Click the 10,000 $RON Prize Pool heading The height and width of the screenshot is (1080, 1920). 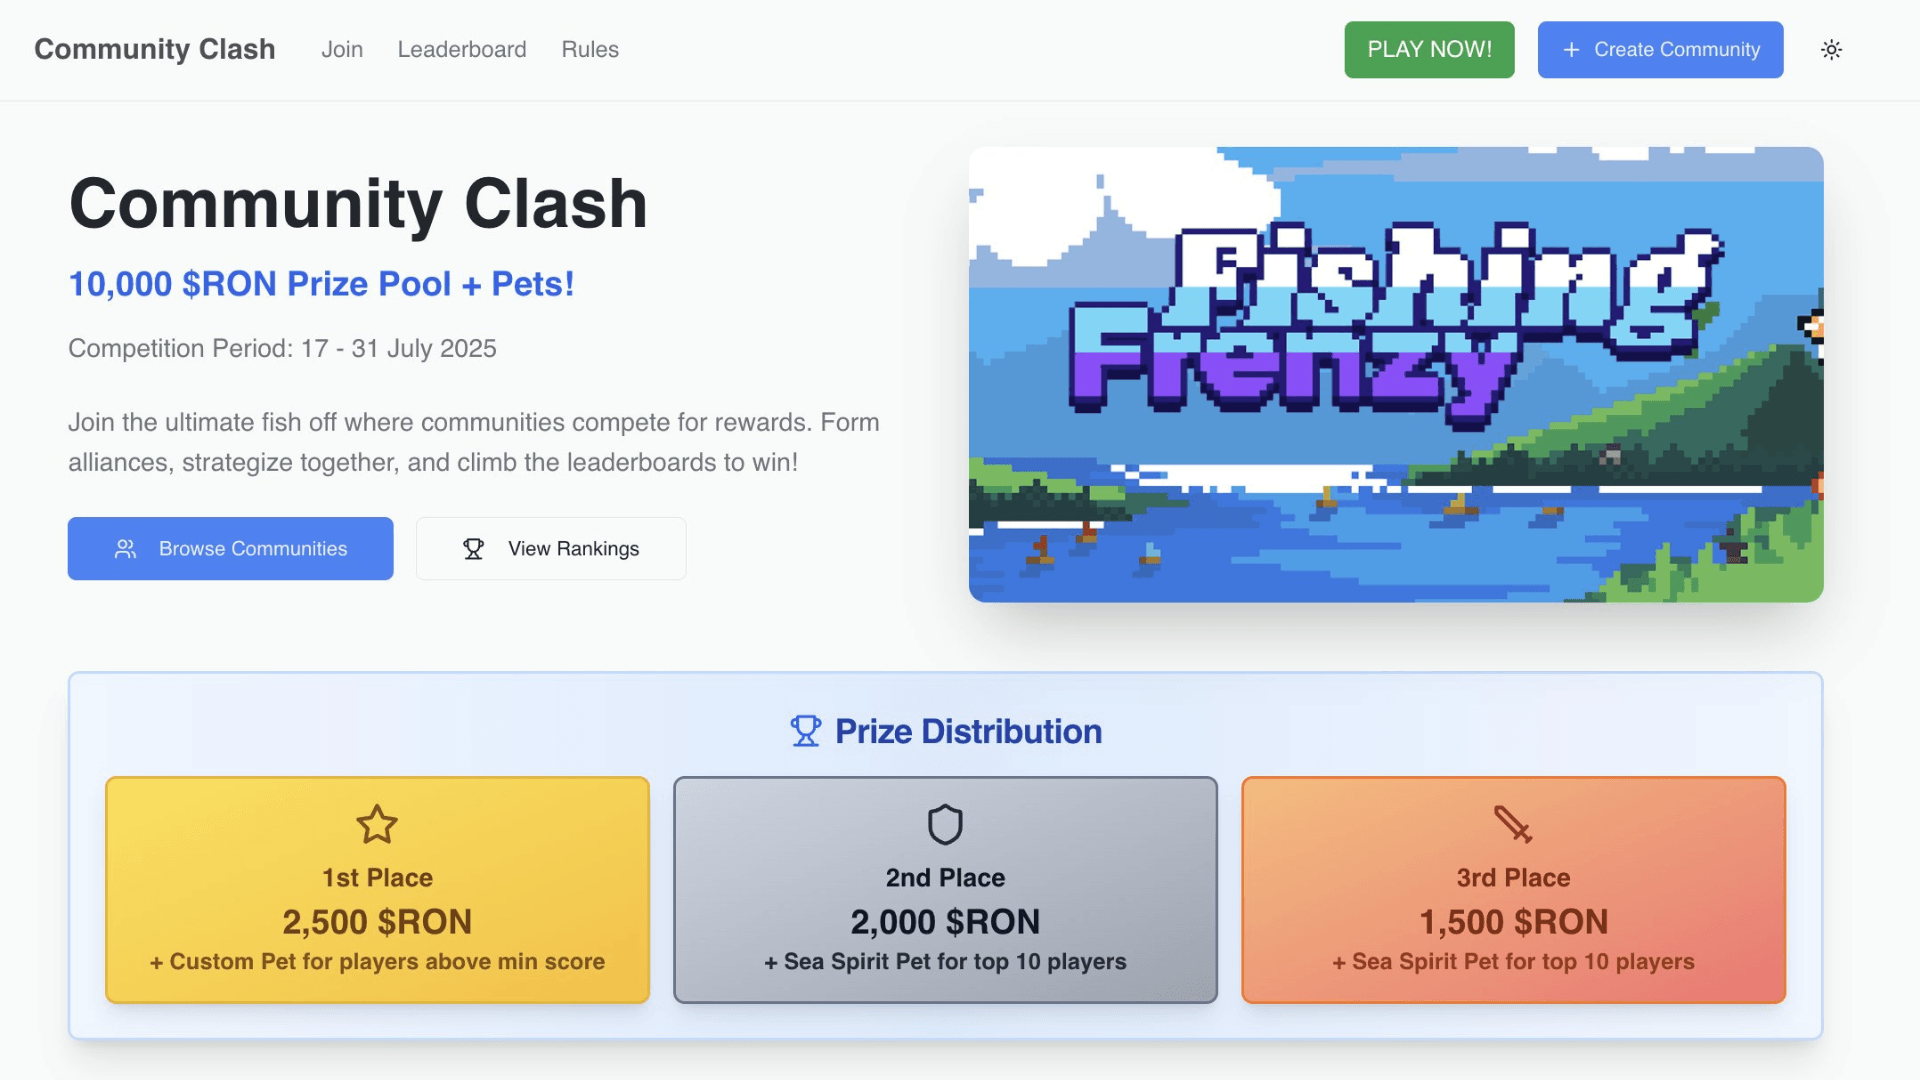point(321,283)
